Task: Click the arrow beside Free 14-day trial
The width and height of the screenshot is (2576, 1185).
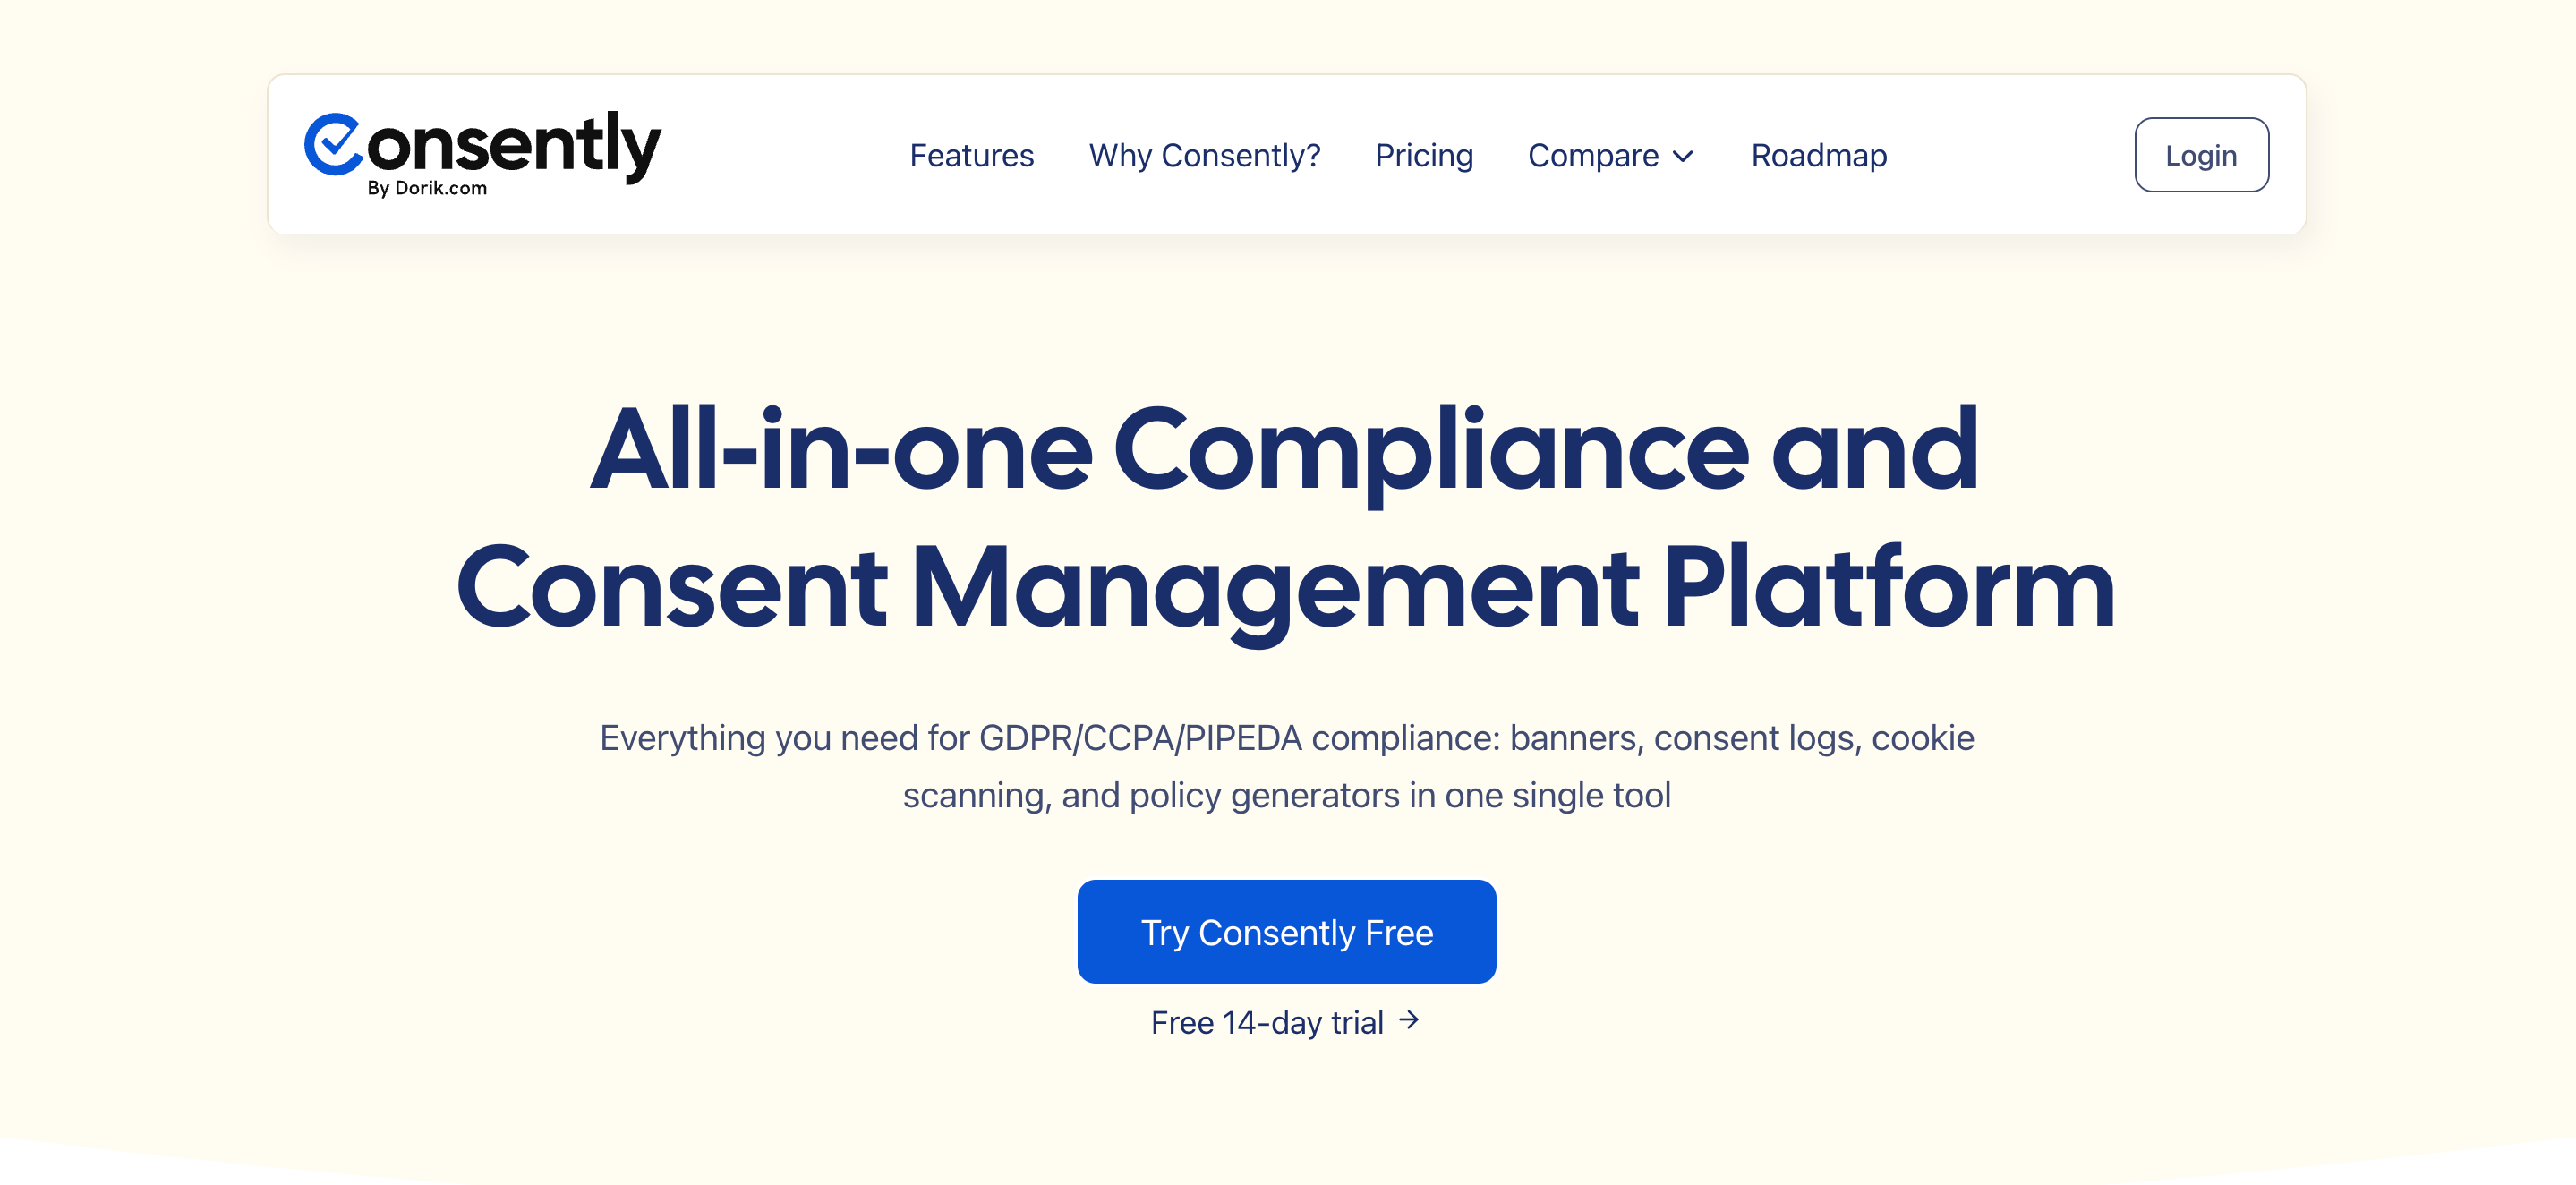Action: click(1408, 1020)
